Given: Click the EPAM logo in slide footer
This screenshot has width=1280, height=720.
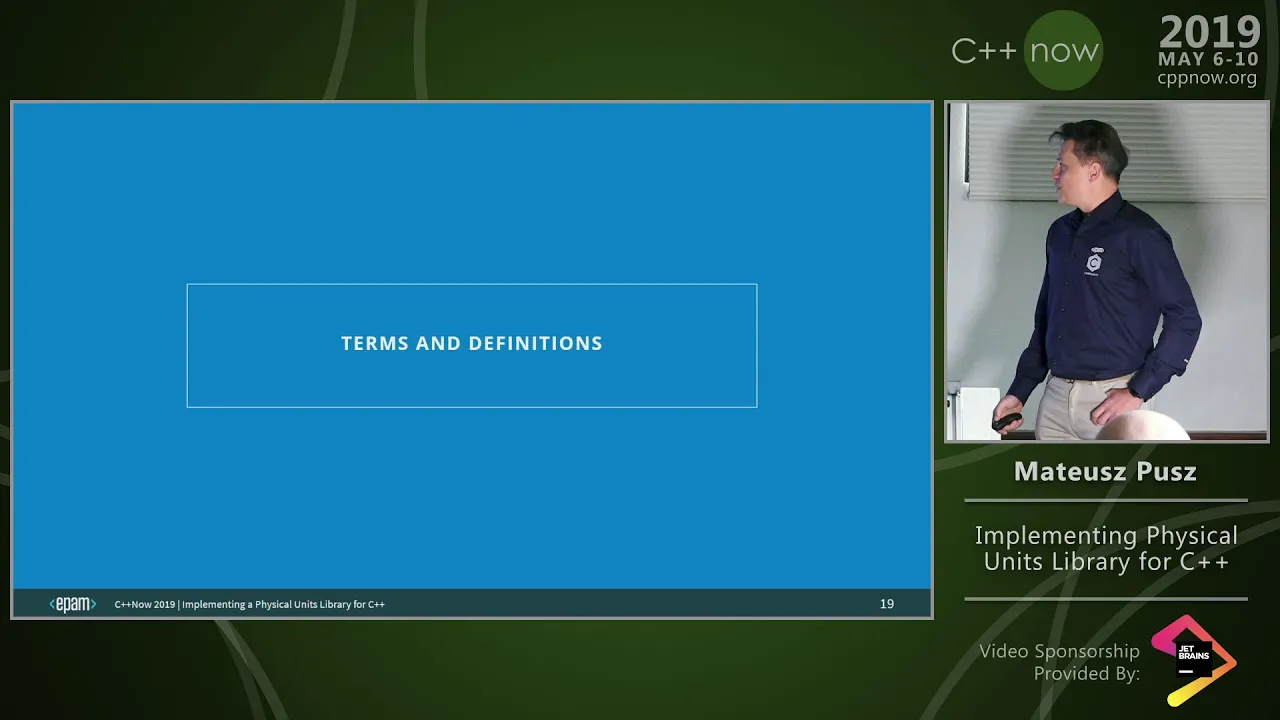Looking at the screenshot, I should (73, 604).
